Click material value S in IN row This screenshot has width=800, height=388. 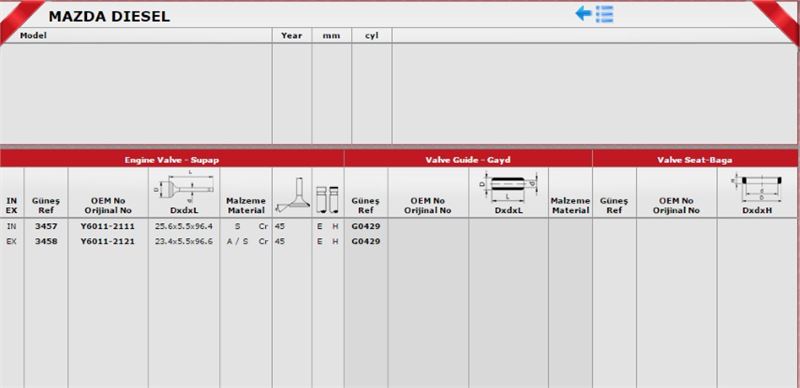(237, 226)
